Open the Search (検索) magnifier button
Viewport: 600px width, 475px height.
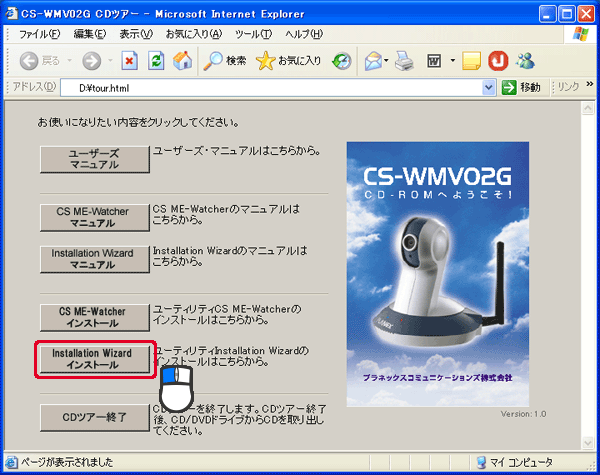coord(225,60)
